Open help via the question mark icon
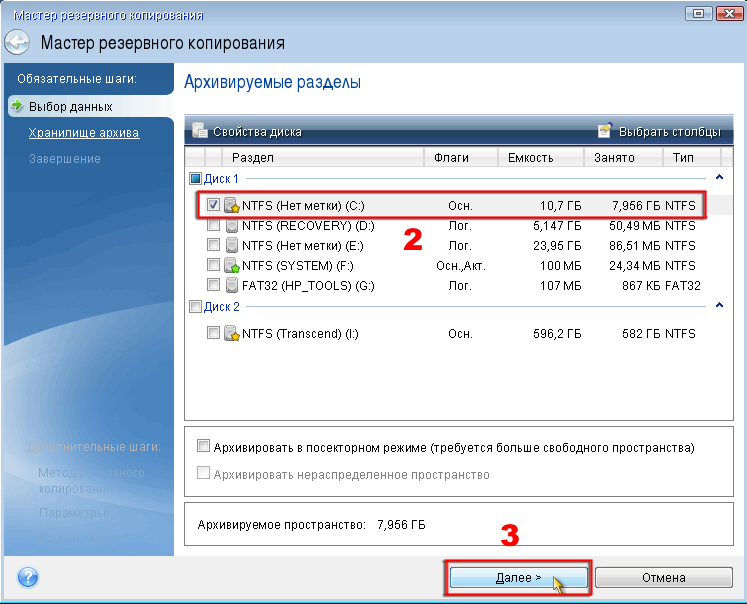This screenshot has width=747, height=604. tap(28, 577)
